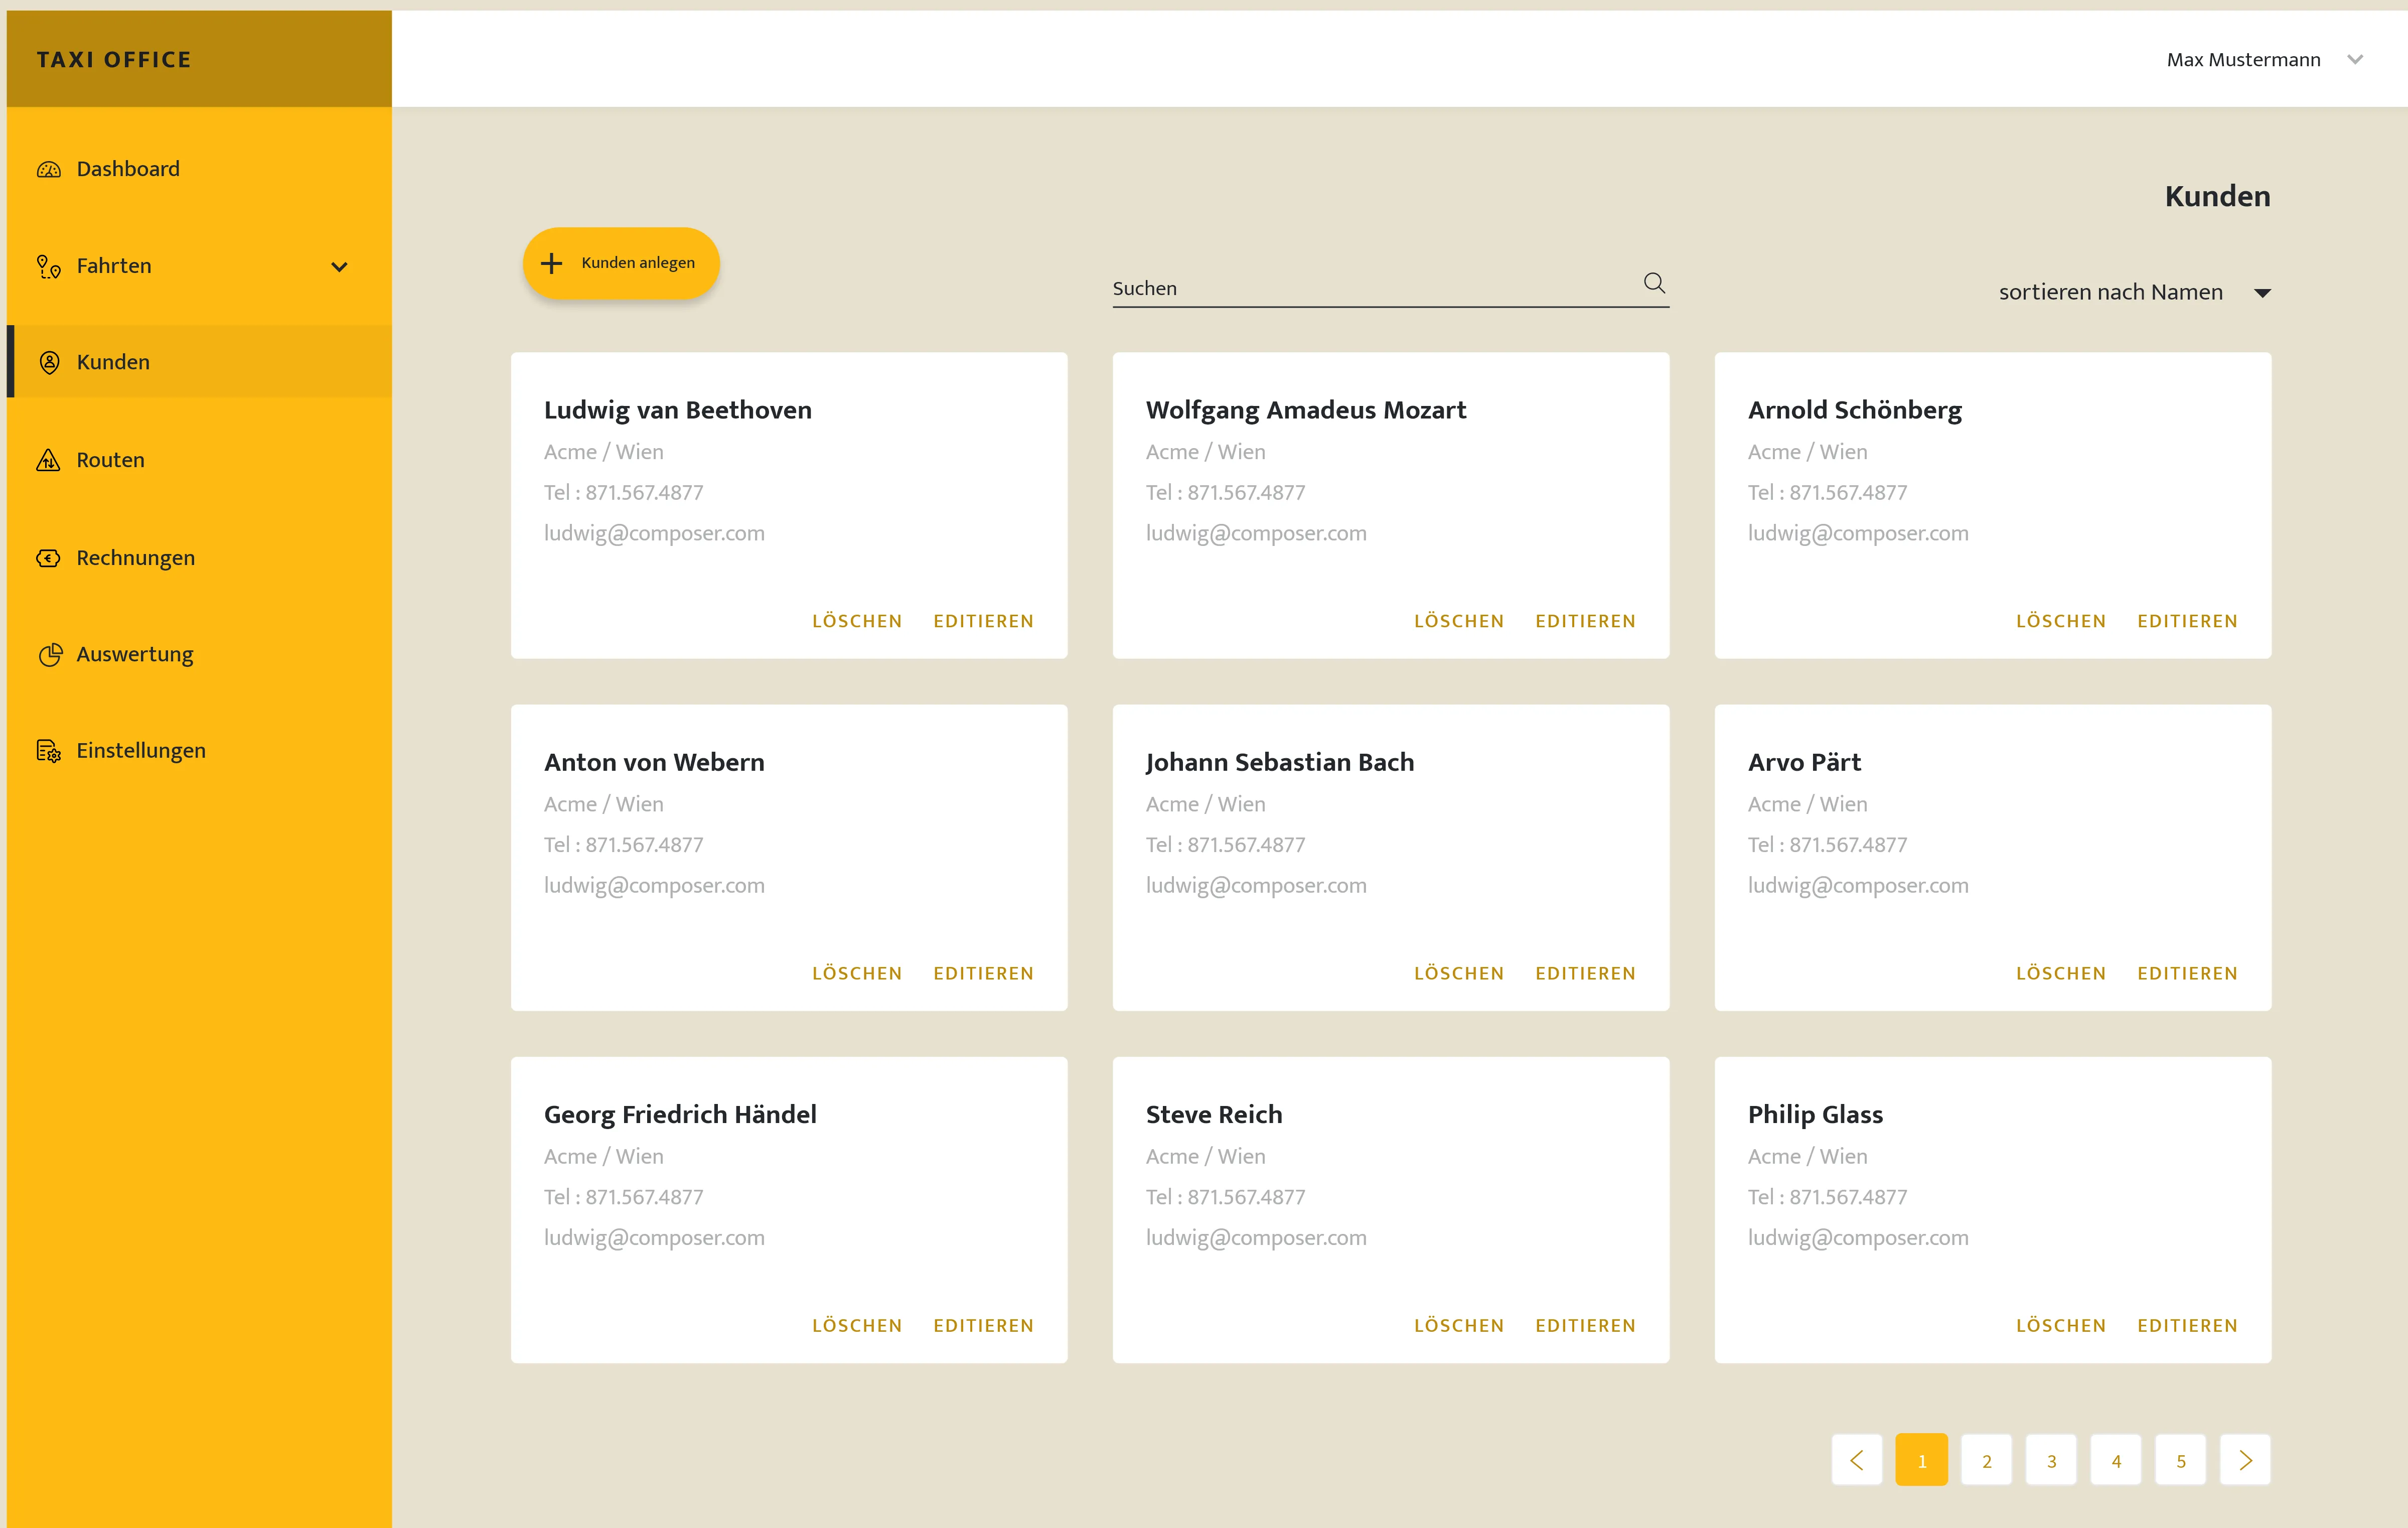
Task: Expand the Fahrten submenu chevron
Action: click(339, 267)
